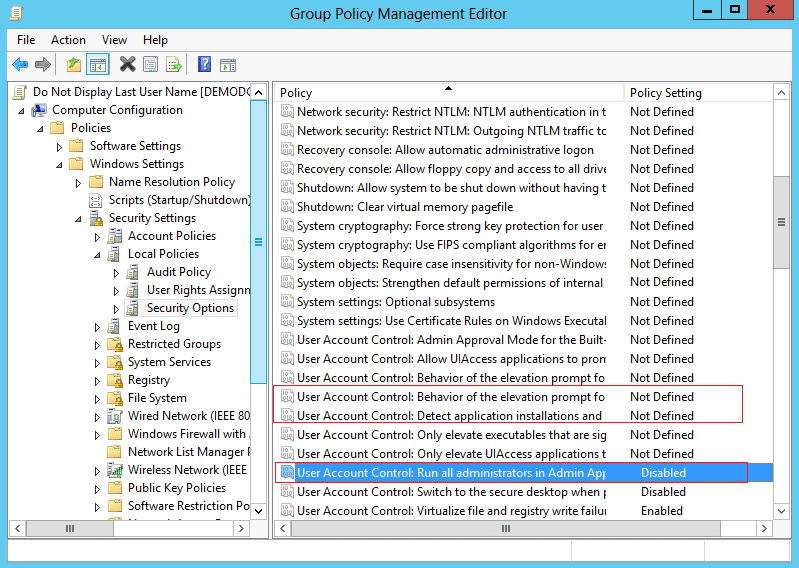The width and height of the screenshot is (799, 568).
Task: Click the Event Log icon in tree
Action: coord(114,326)
